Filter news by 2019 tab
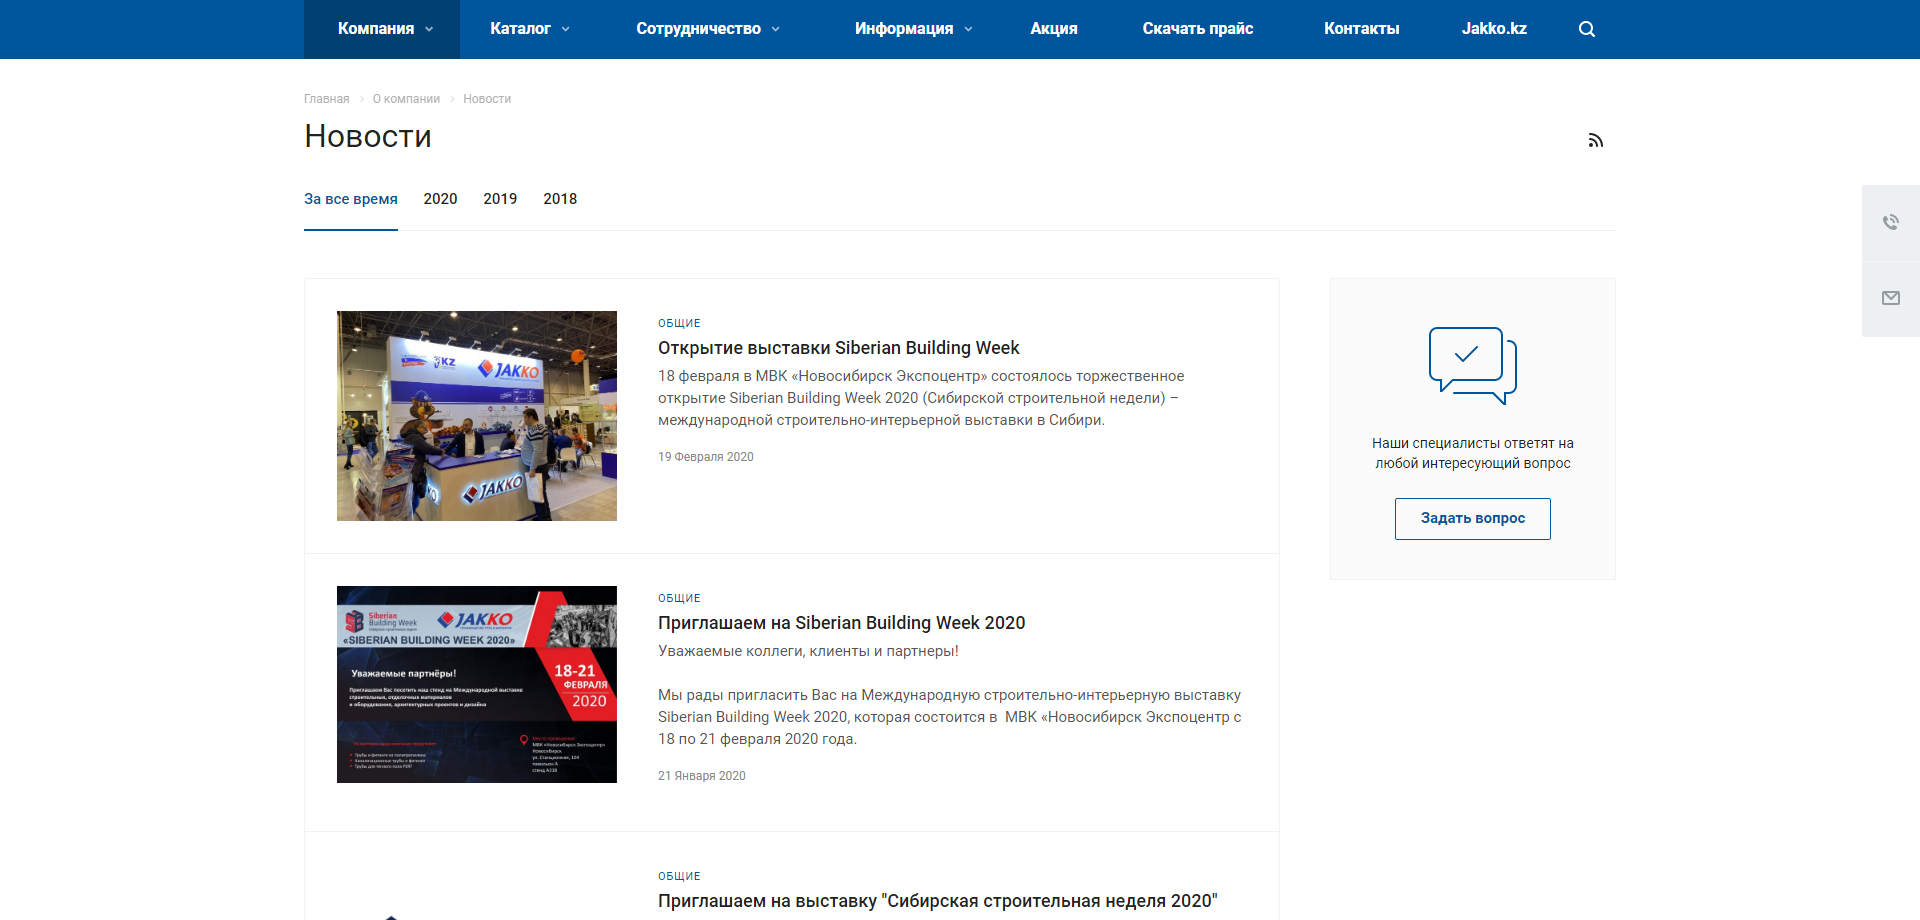The width and height of the screenshot is (1920, 920). point(500,199)
